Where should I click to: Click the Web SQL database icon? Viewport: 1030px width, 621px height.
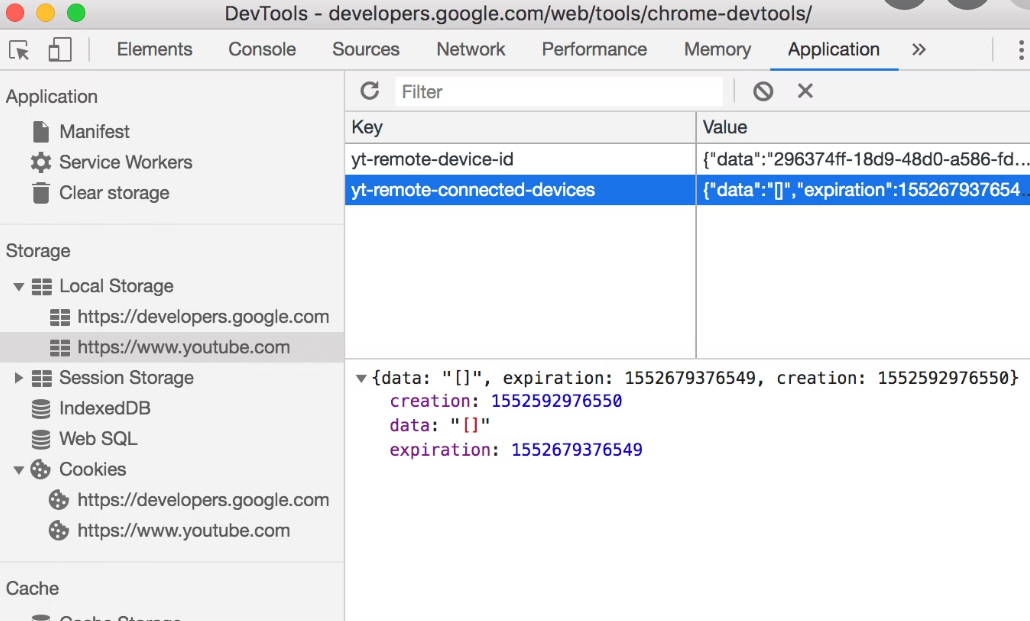click(41, 439)
